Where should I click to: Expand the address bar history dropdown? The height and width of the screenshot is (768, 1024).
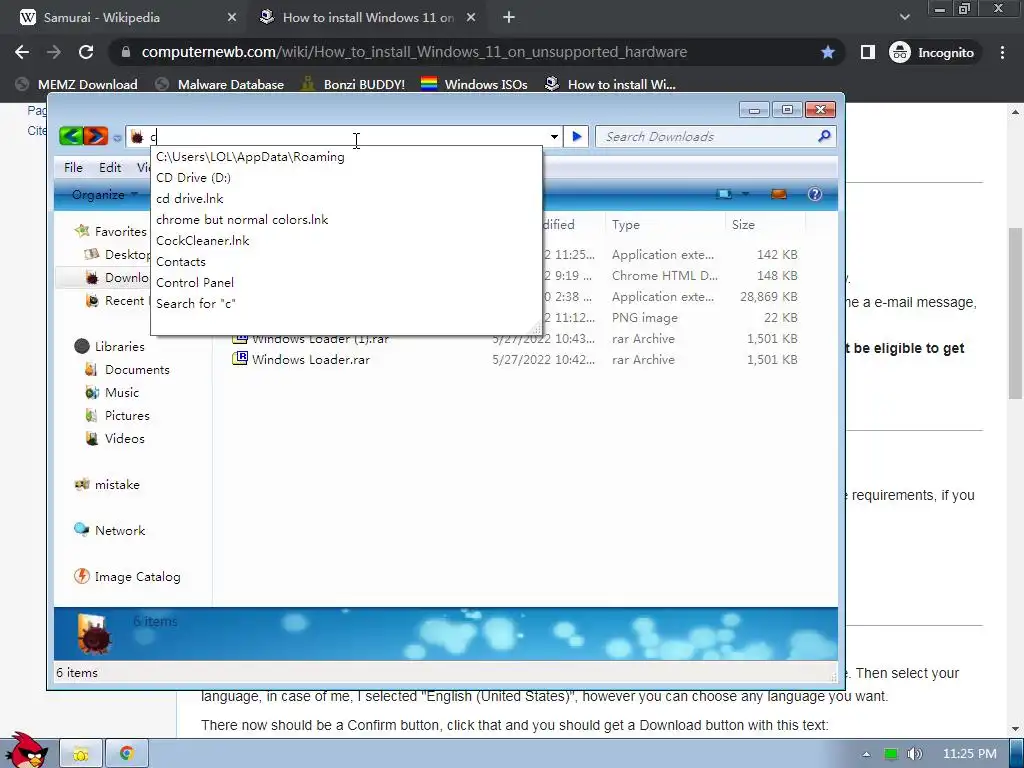coord(554,136)
